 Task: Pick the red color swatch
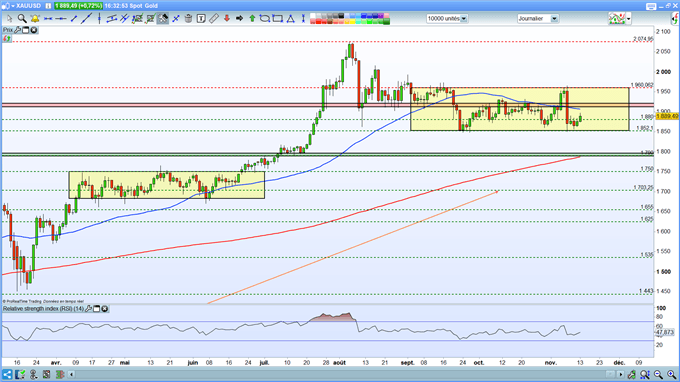coord(319,21)
